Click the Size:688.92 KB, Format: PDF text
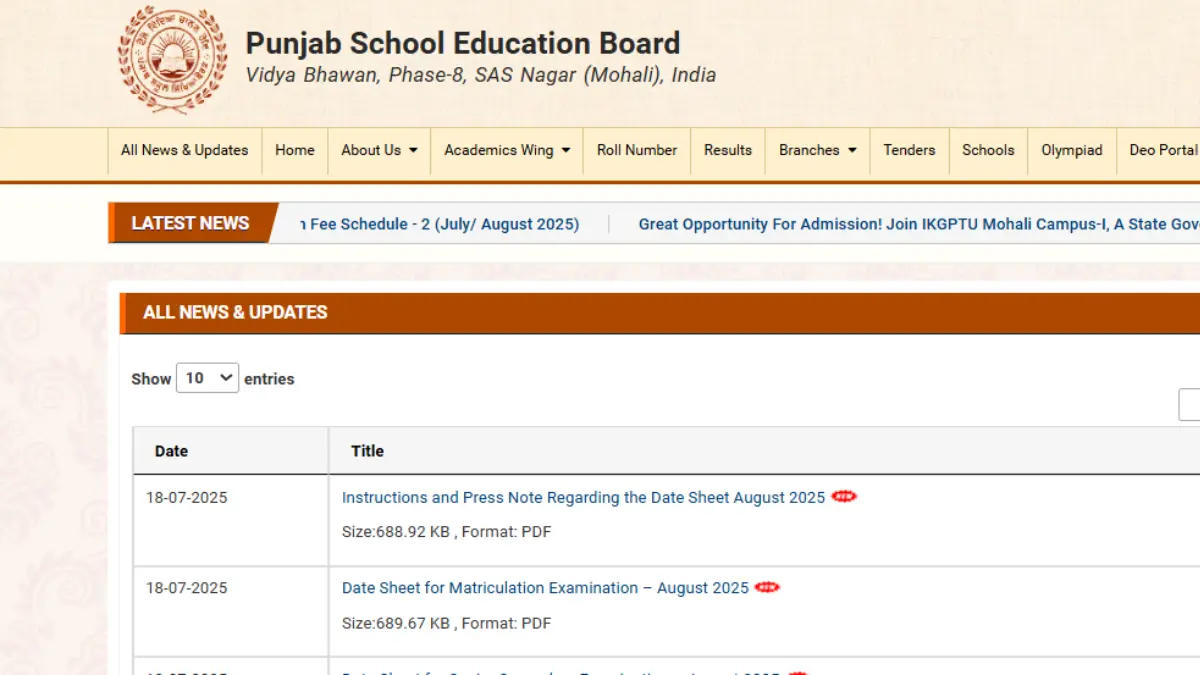The height and width of the screenshot is (675, 1200). [446, 532]
